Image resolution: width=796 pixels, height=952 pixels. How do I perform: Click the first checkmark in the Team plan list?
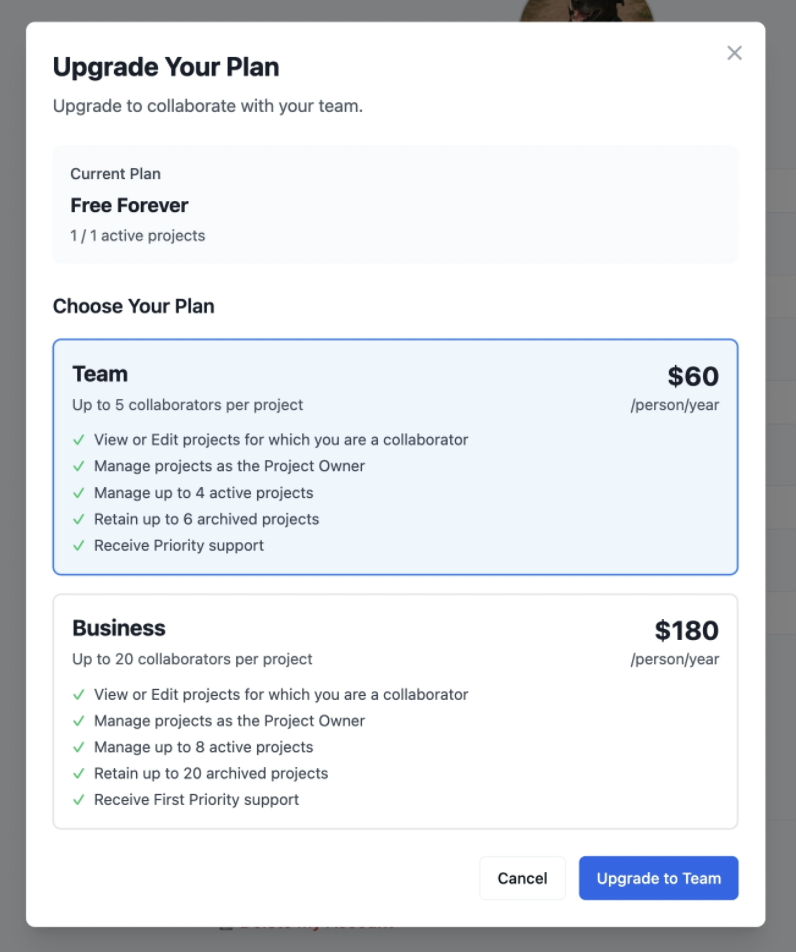coord(79,440)
